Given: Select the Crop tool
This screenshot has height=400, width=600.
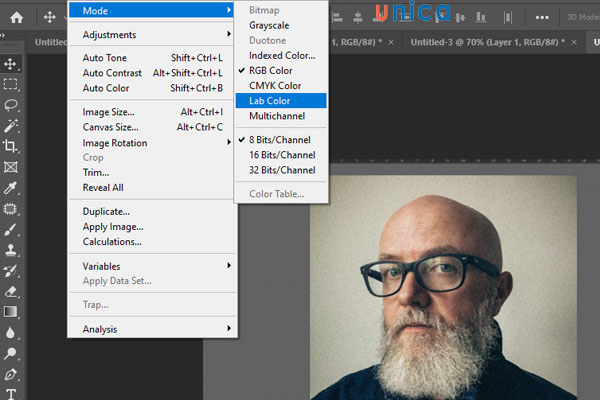Looking at the screenshot, I should 11,146.
